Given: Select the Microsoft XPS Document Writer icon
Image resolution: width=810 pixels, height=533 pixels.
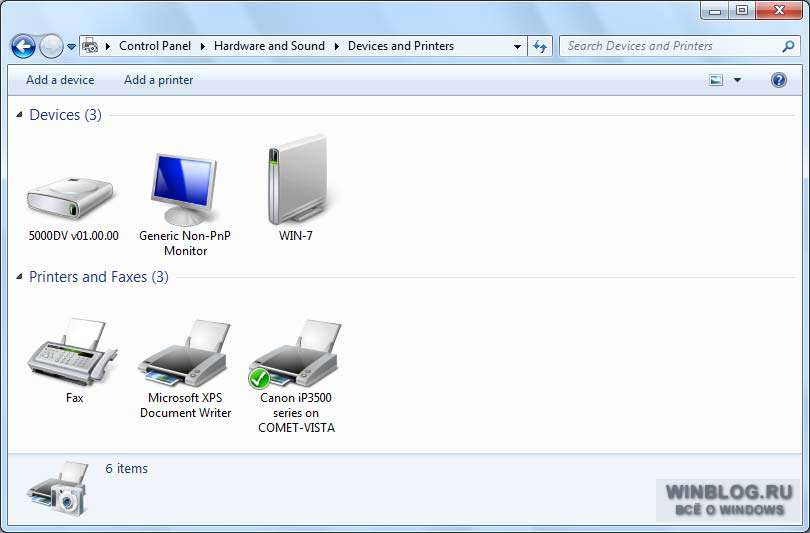Looking at the screenshot, I should pyautogui.click(x=184, y=353).
